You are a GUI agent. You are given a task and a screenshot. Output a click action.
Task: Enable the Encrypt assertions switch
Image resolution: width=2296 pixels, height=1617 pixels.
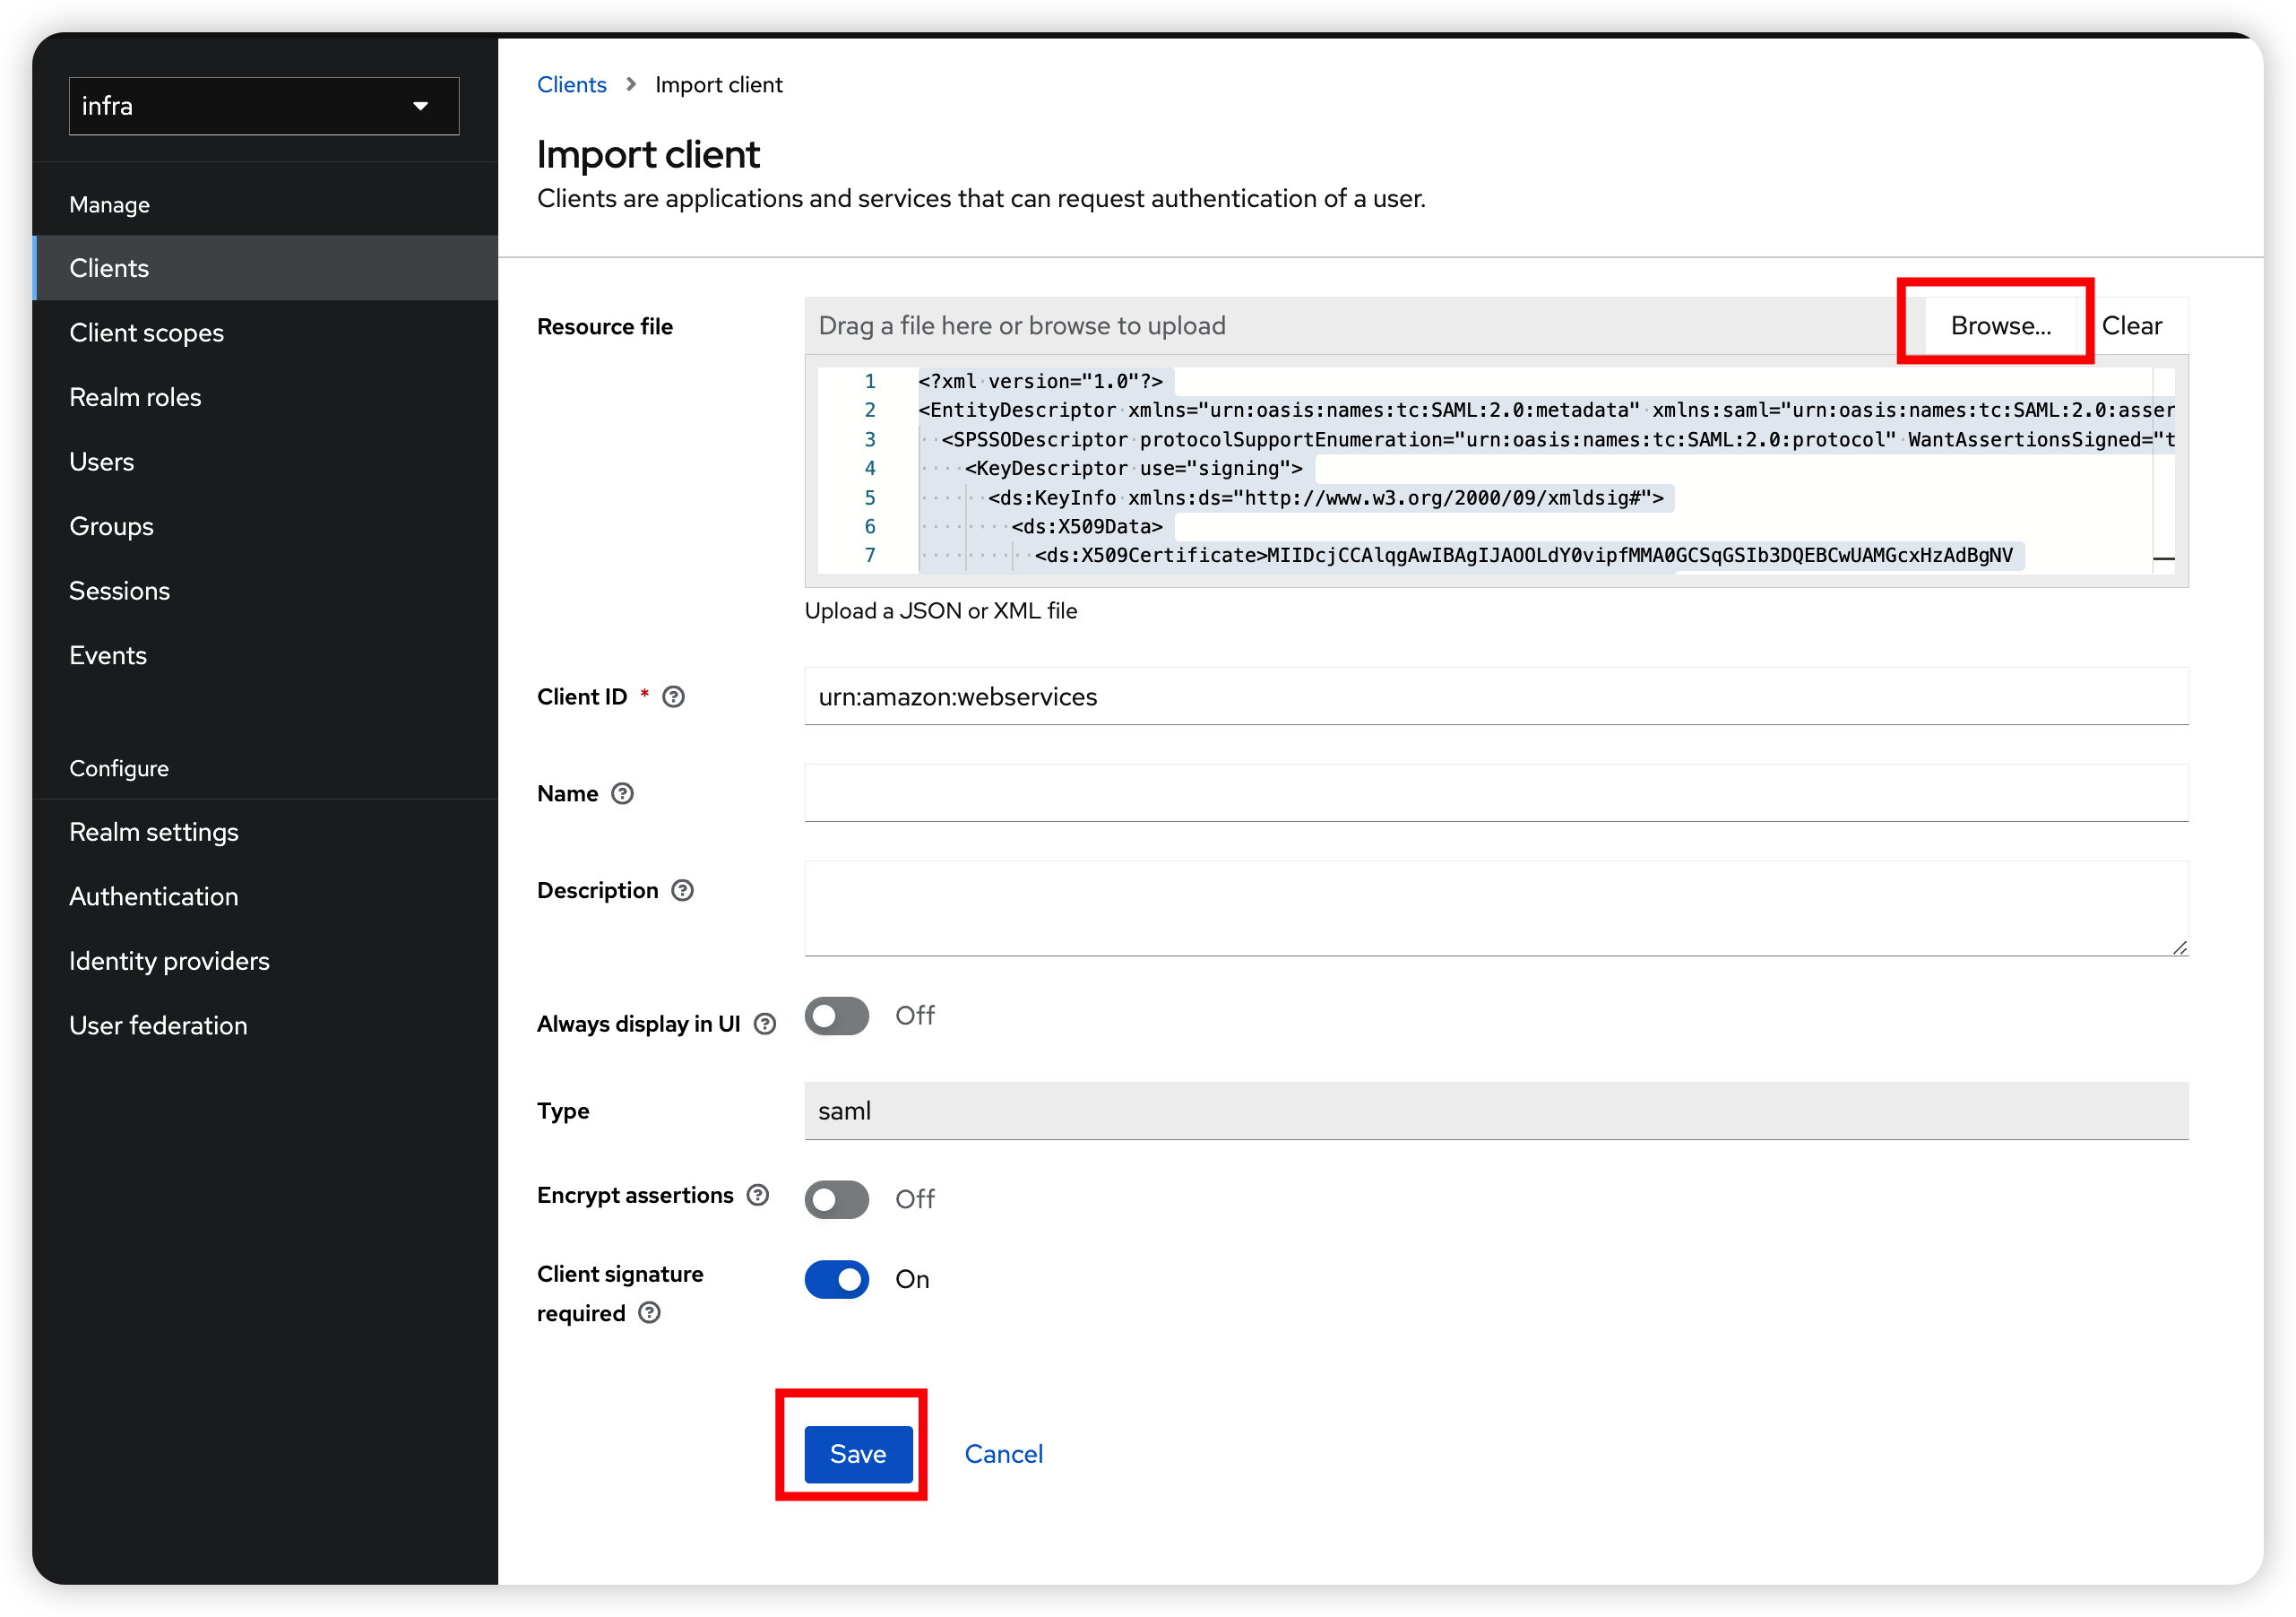(x=836, y=1199)
